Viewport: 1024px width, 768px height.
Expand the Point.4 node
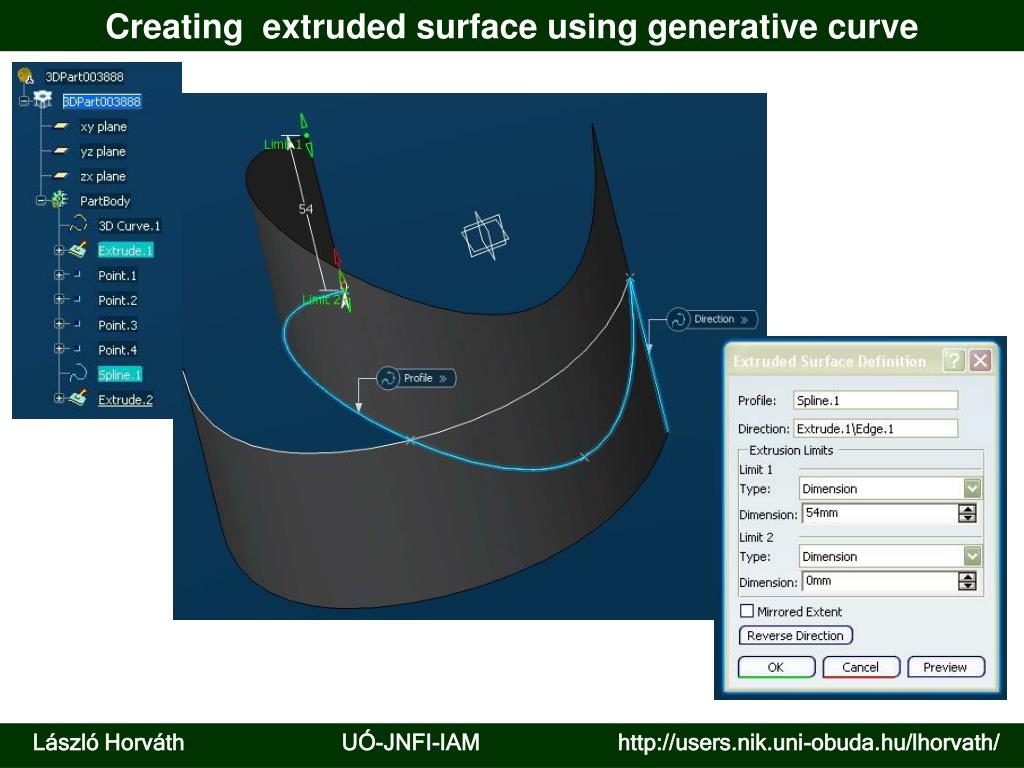[59, 349]
